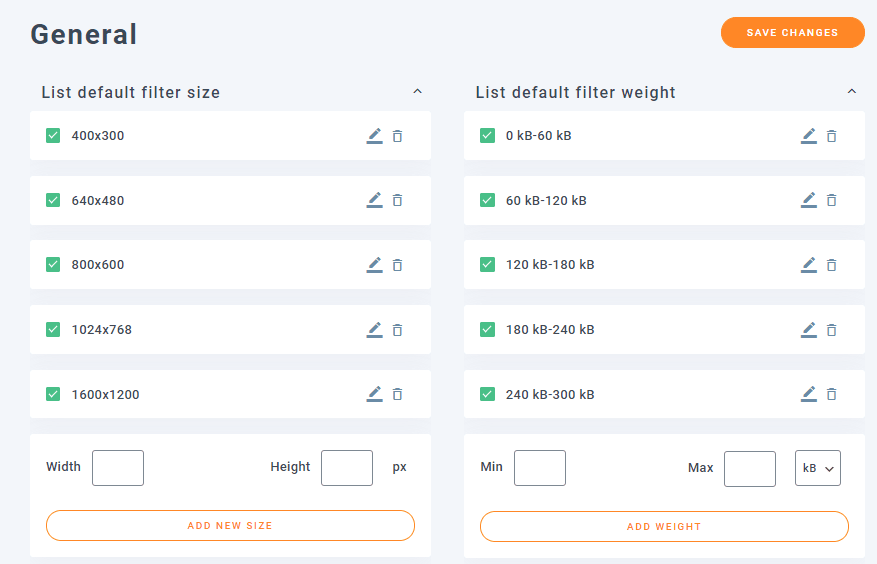The image size is (877, 564).
Task: Edit the 400x300 size filter
Action: click(374, 136)
